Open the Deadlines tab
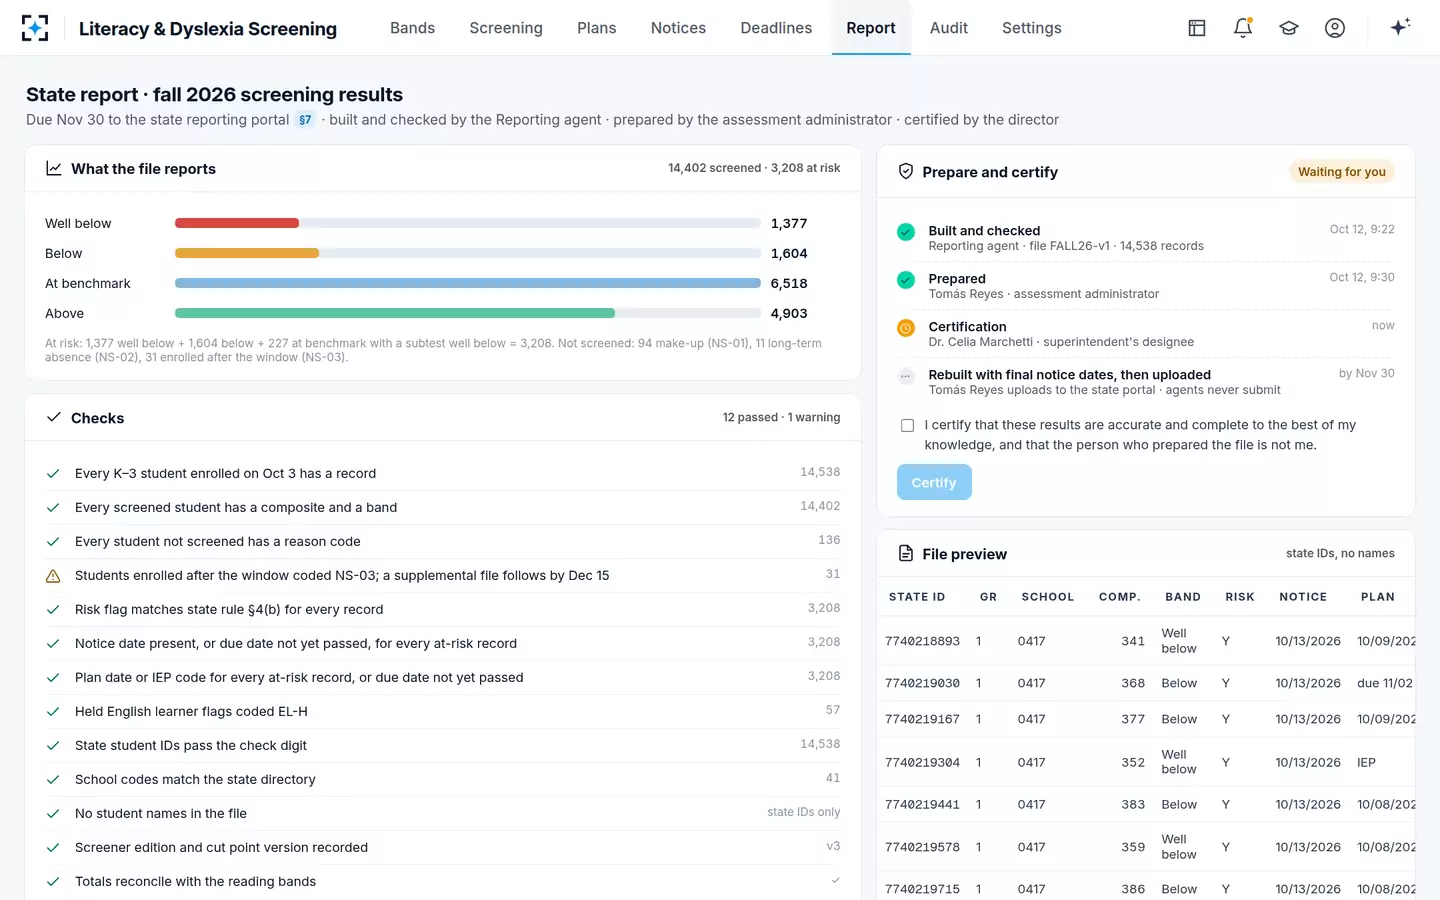This screenshot has width=1440, height=900. 776,28
